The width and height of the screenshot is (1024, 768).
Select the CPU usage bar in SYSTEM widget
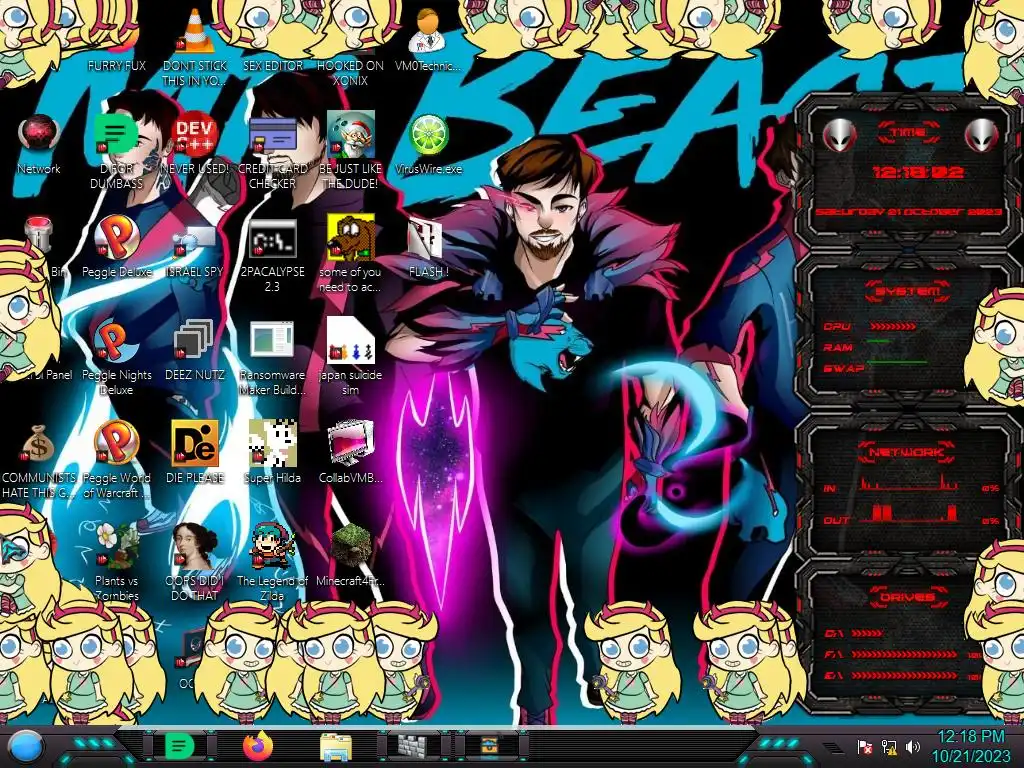pos(892,326)
